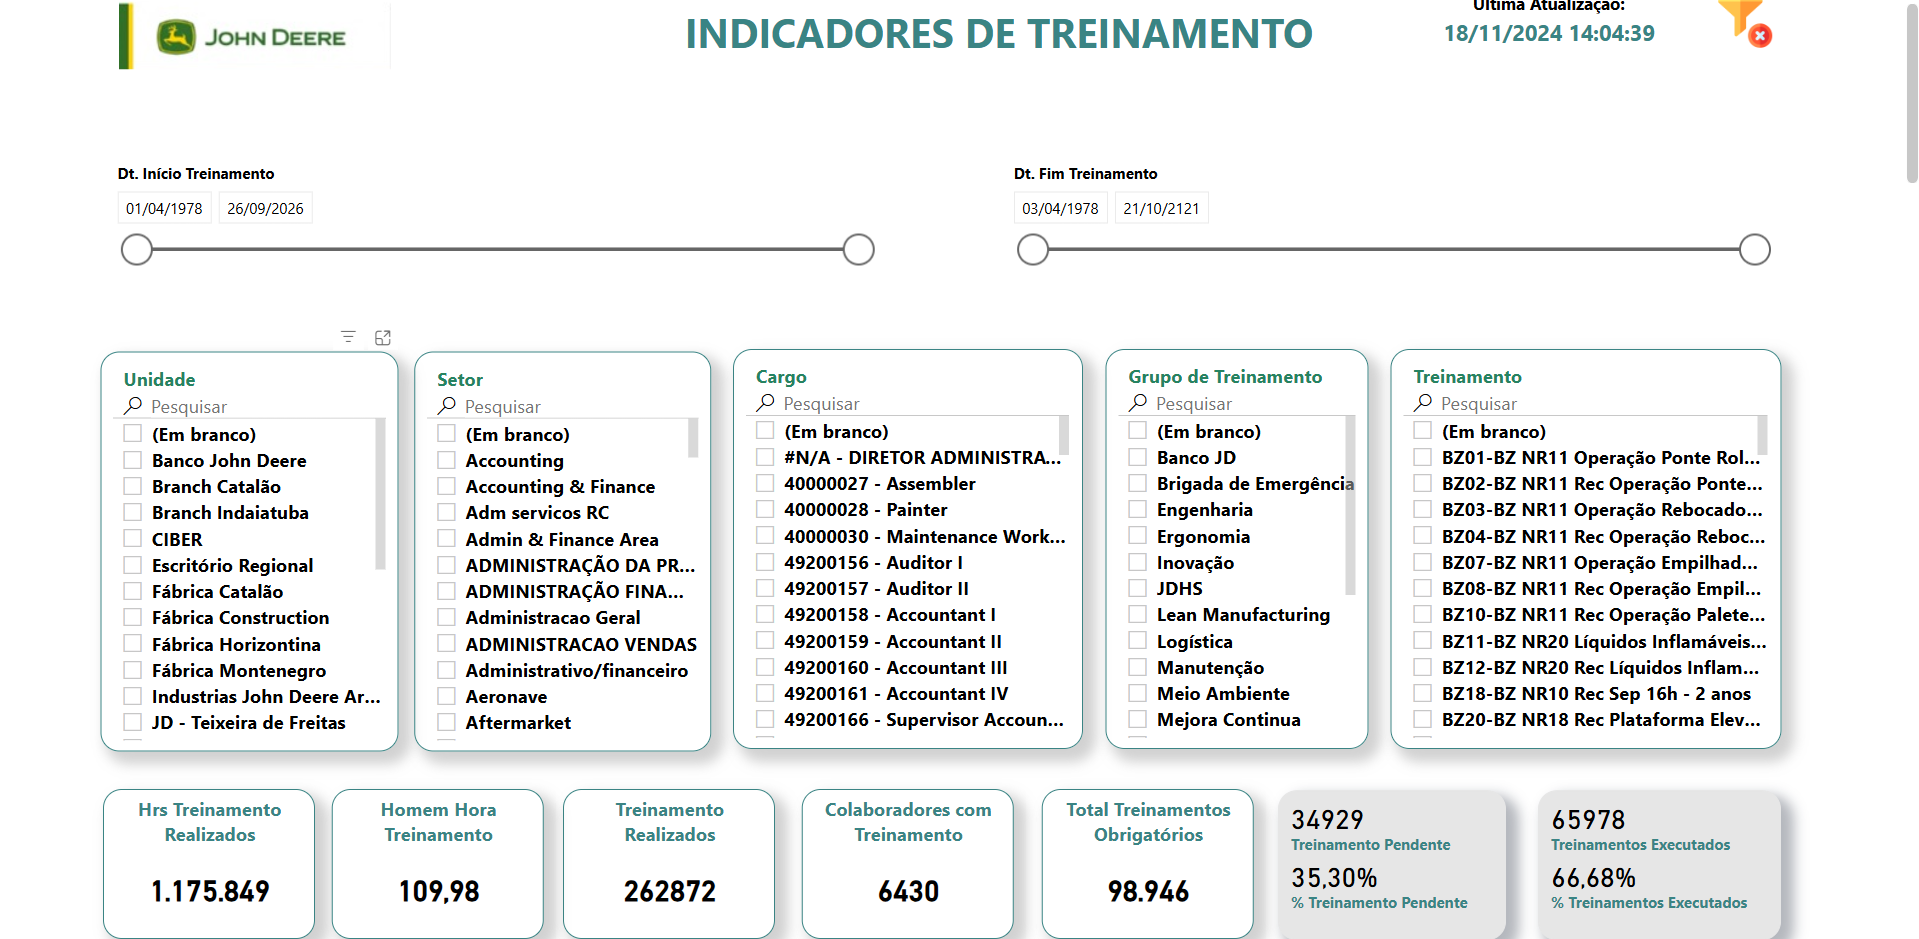The width and height of the screenshot is (1919, 939).
Task: Click the 35,30% Treinamento Pendente percentage
Action: [1334, 878]
